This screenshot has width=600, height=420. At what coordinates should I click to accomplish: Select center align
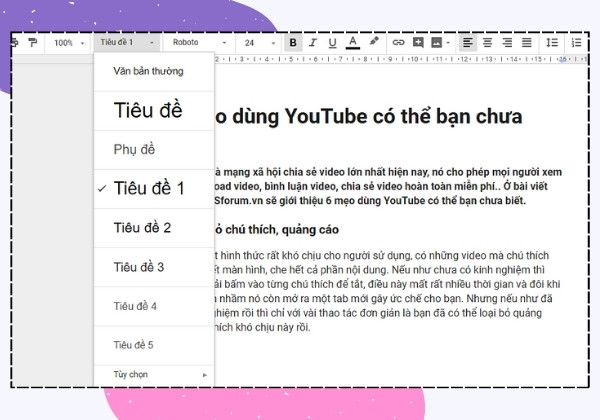pos(488,42)
